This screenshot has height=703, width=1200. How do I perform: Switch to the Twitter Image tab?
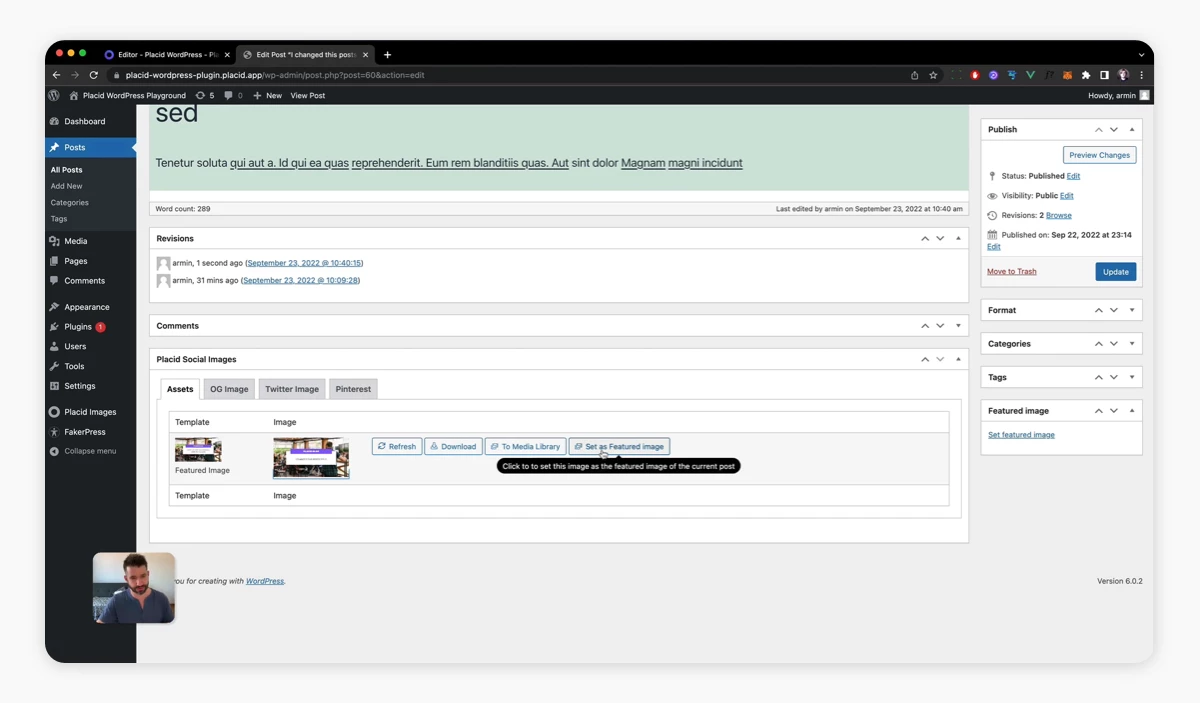point(292,389)
